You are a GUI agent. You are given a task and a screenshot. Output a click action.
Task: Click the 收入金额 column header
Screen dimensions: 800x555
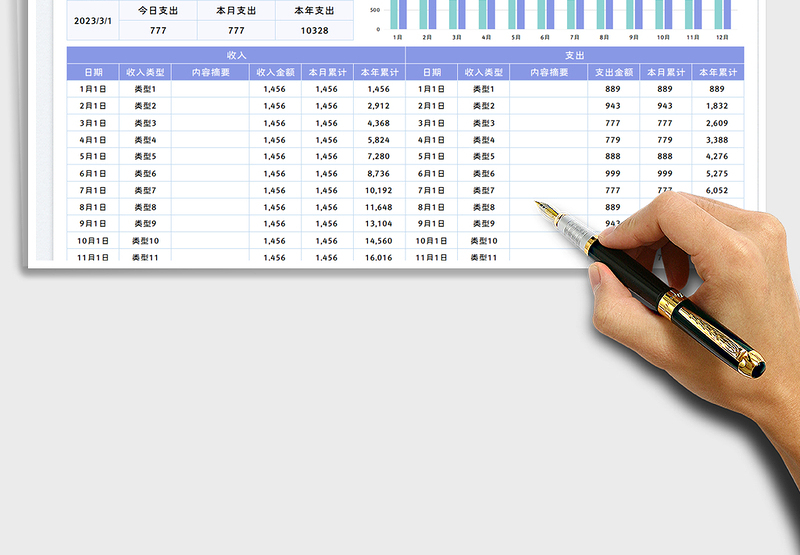coord(275,72)
